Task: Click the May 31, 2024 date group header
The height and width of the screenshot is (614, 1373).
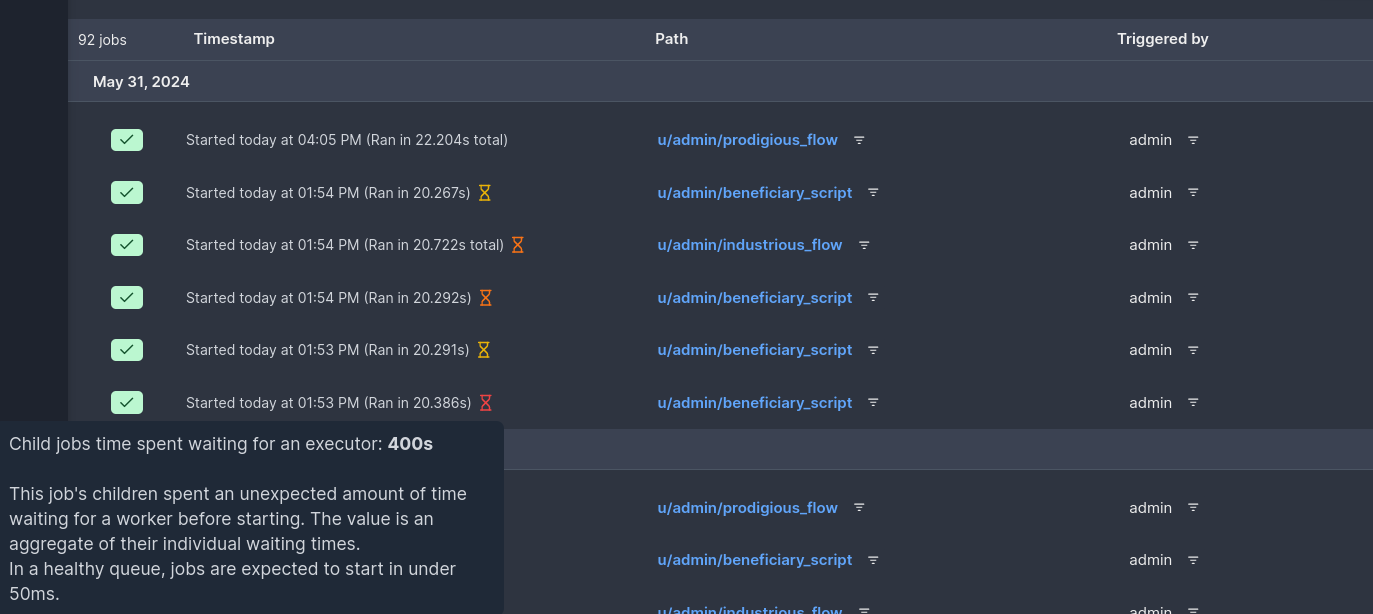Action: click(x=141, y=82)
